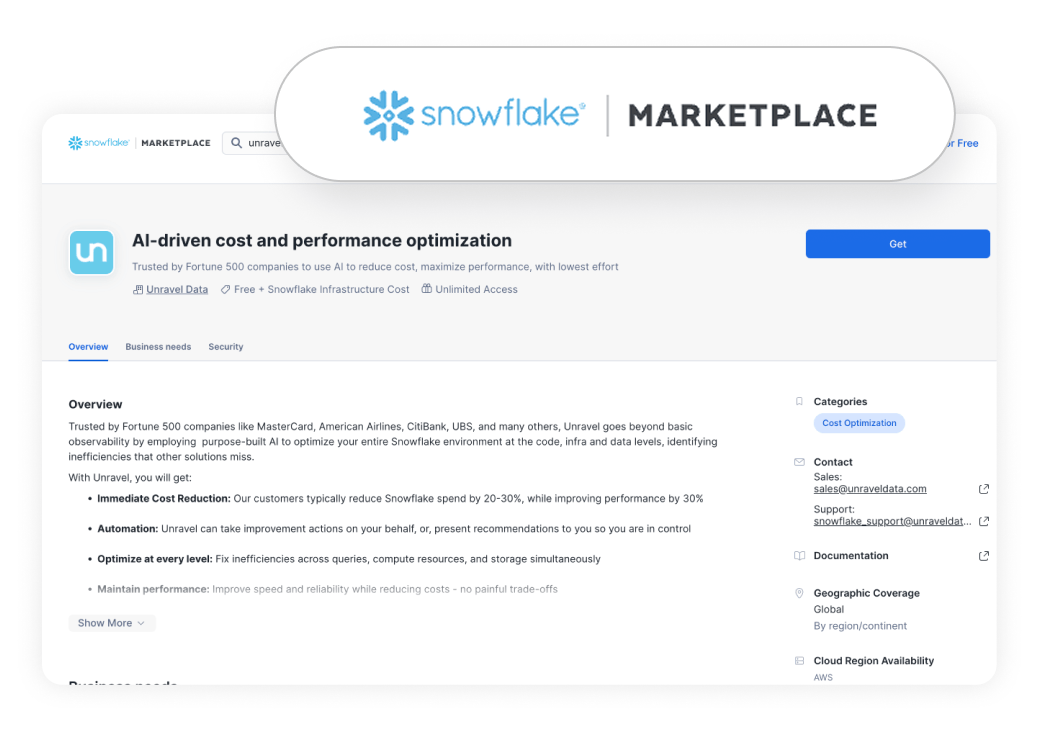This screenshot has width=1040, height=730.
Task: Click the small Snowflake logo in header
Action: tap(99, 143)
